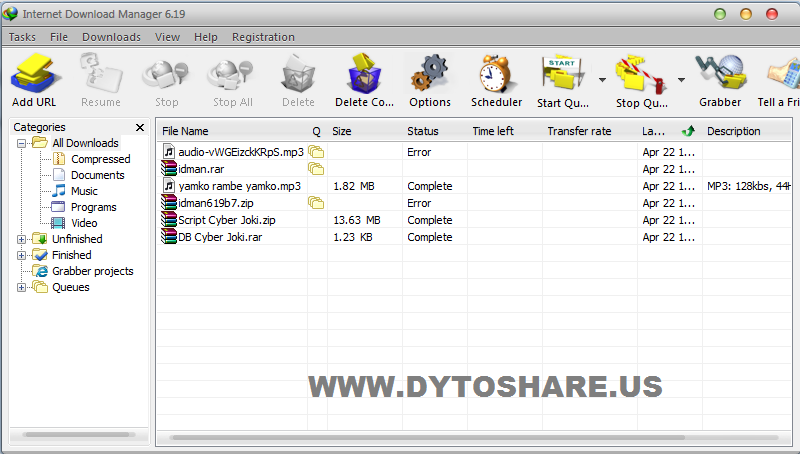
Task: Select Script Cyber Joki.zip file
Action: point(227,220)
